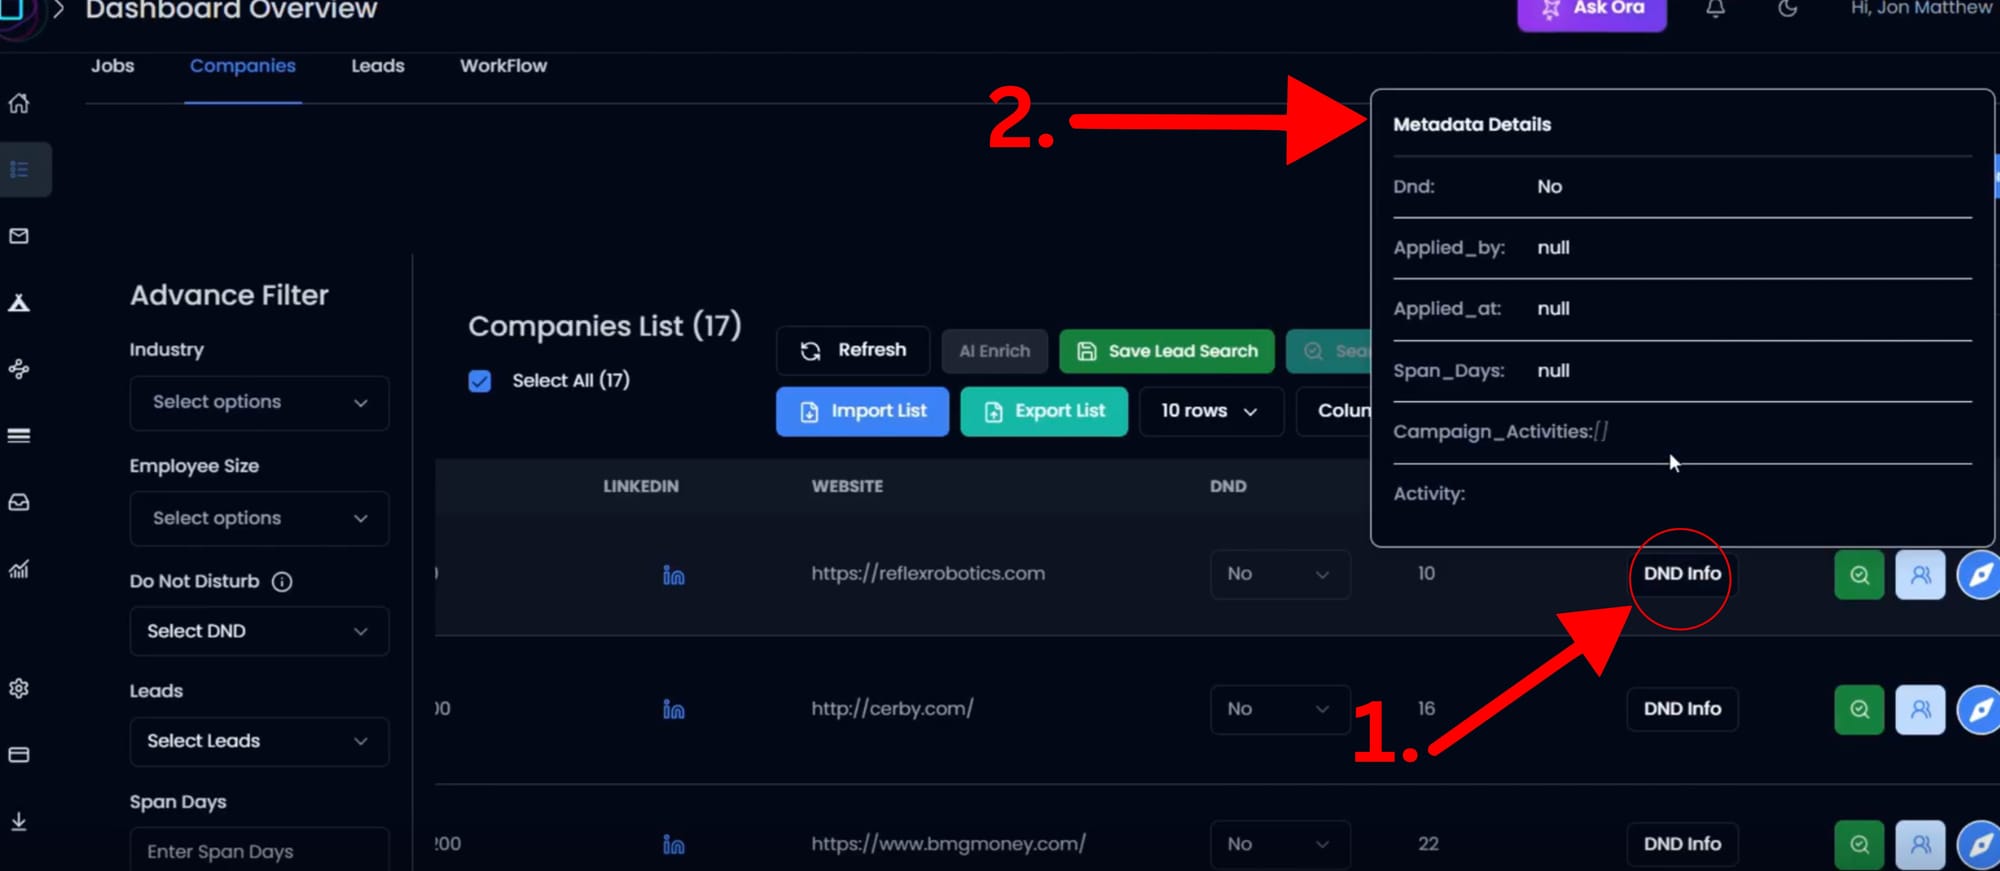Change DND value dropdown for cerby row
The width and height of the screenshot is (2000, 871).
(1279, 709)
